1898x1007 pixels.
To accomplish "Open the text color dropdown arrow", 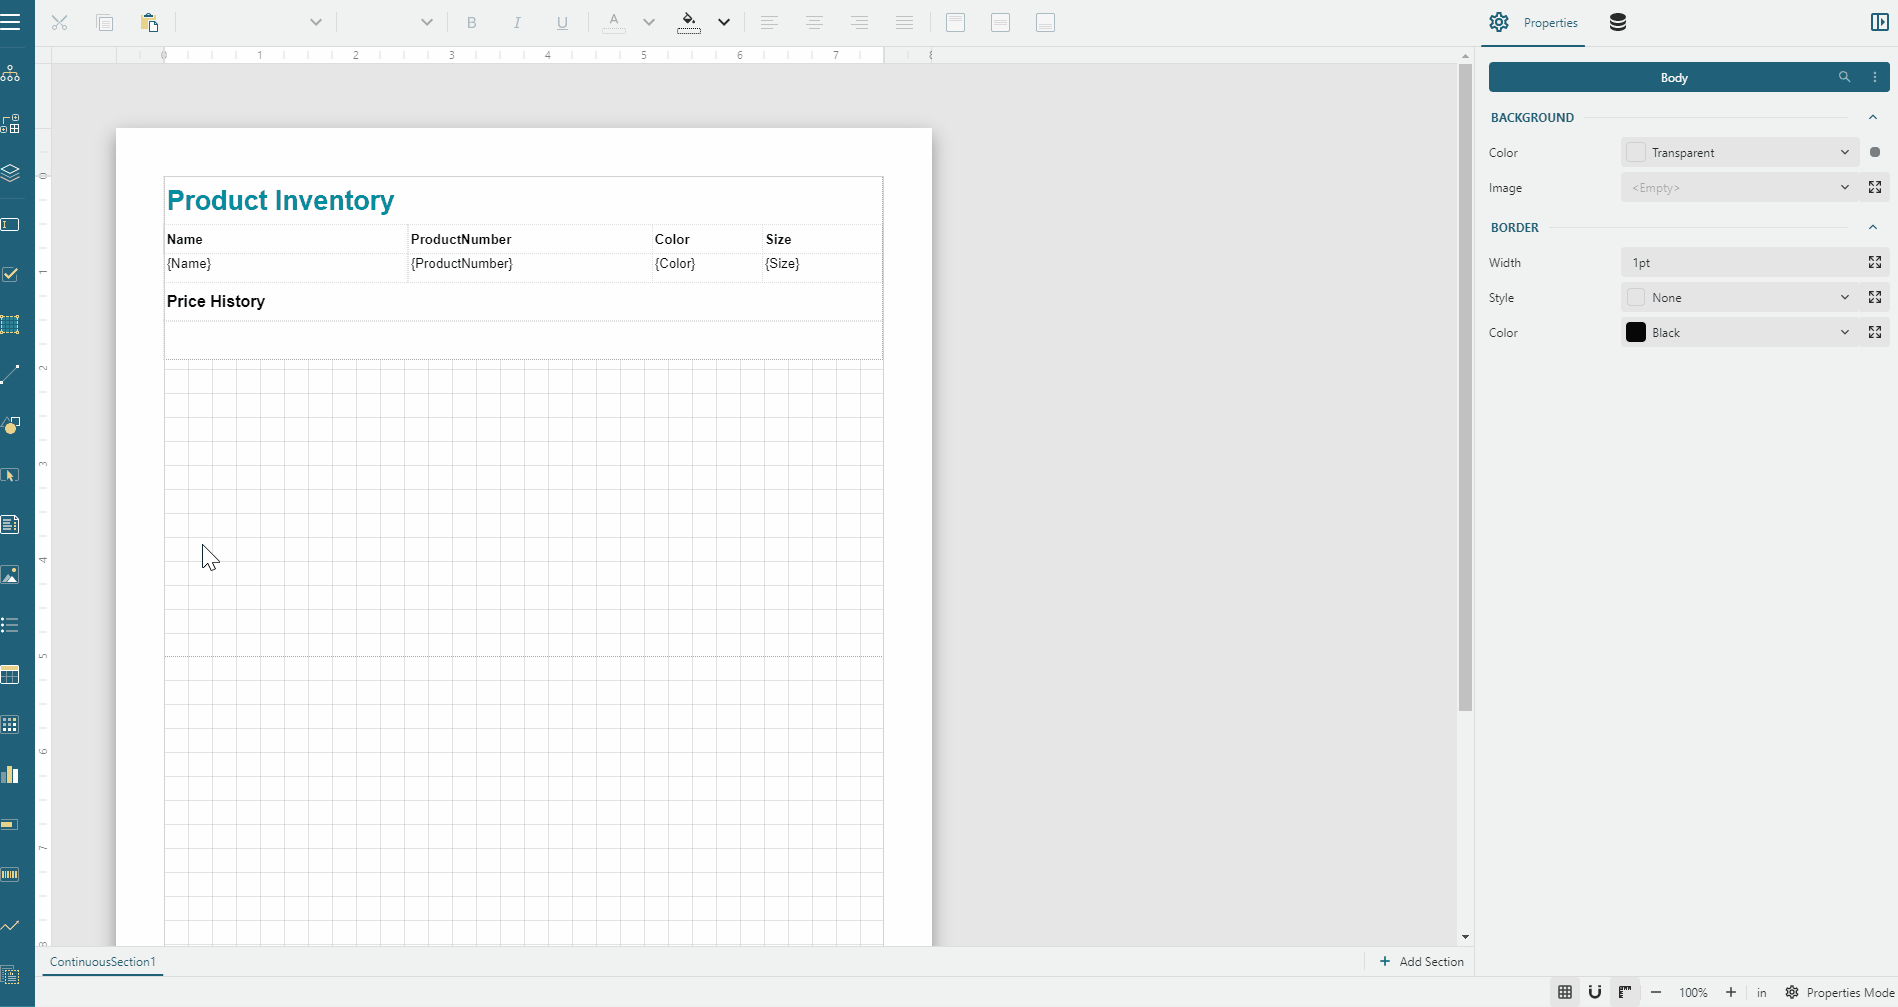I will pos(648,22).
